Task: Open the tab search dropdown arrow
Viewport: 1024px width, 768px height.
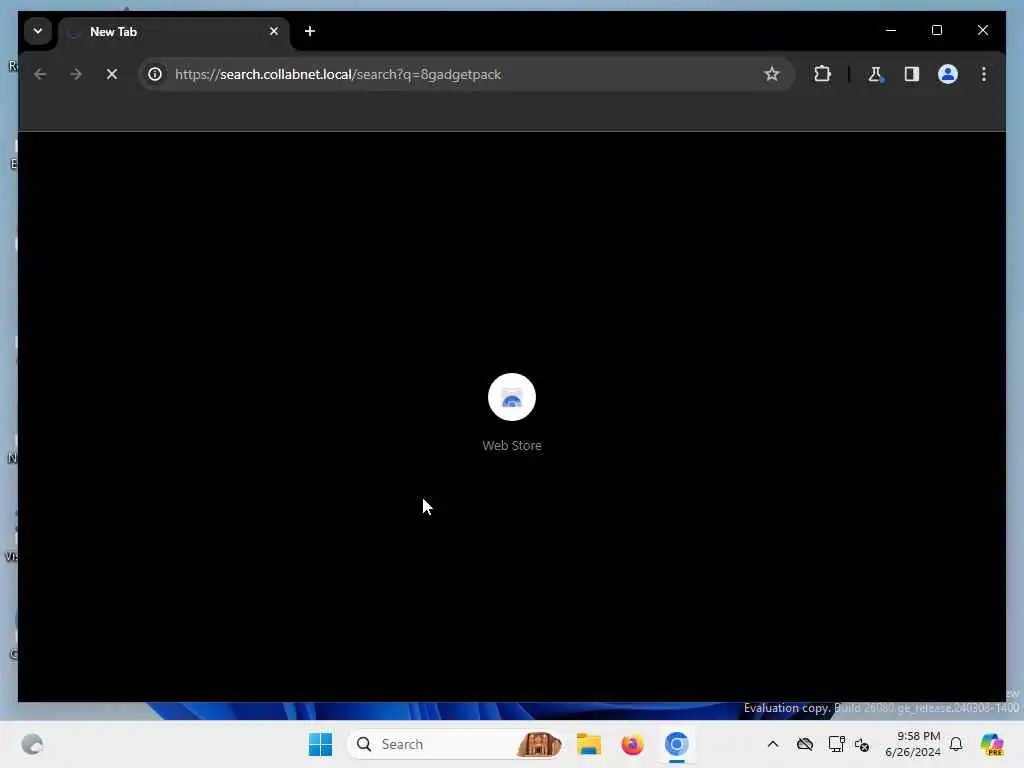Action: point(38,31)
